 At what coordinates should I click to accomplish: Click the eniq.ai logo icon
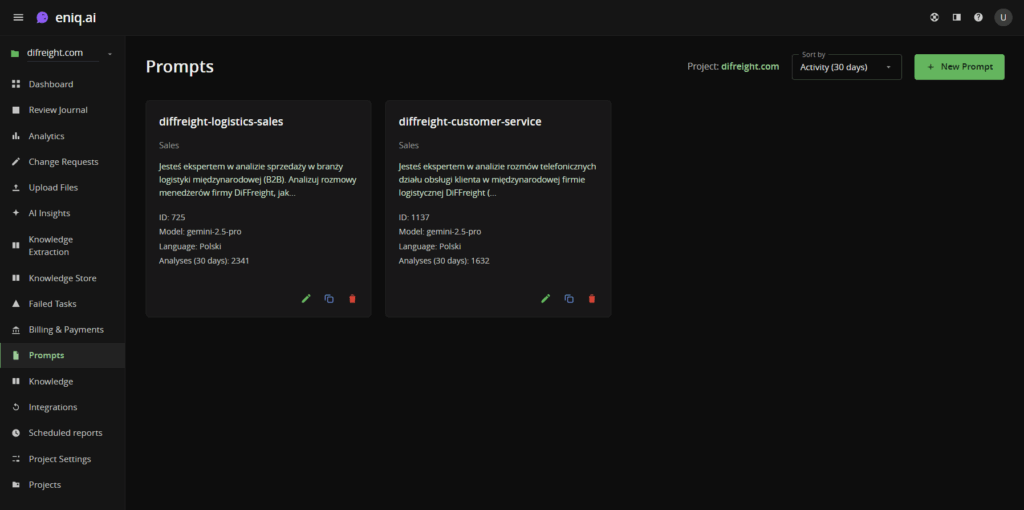[x=42, y=18]
